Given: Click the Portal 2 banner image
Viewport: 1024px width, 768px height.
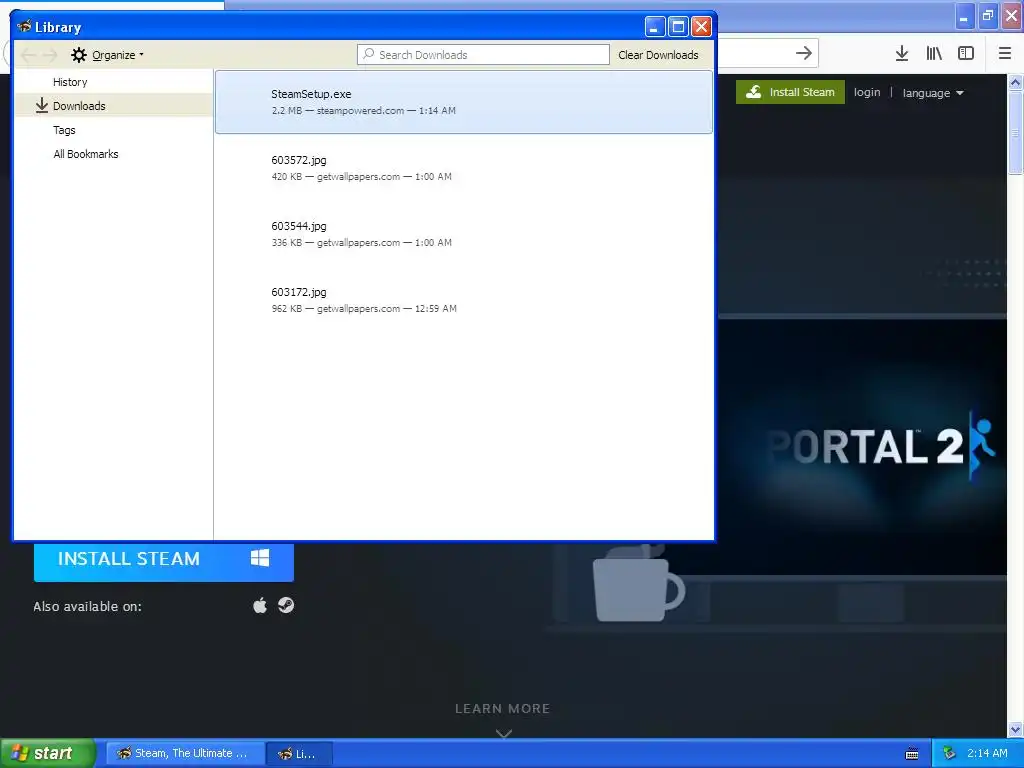Looking at the screenshot, I should pyautogui.click(x=862, y=447).
